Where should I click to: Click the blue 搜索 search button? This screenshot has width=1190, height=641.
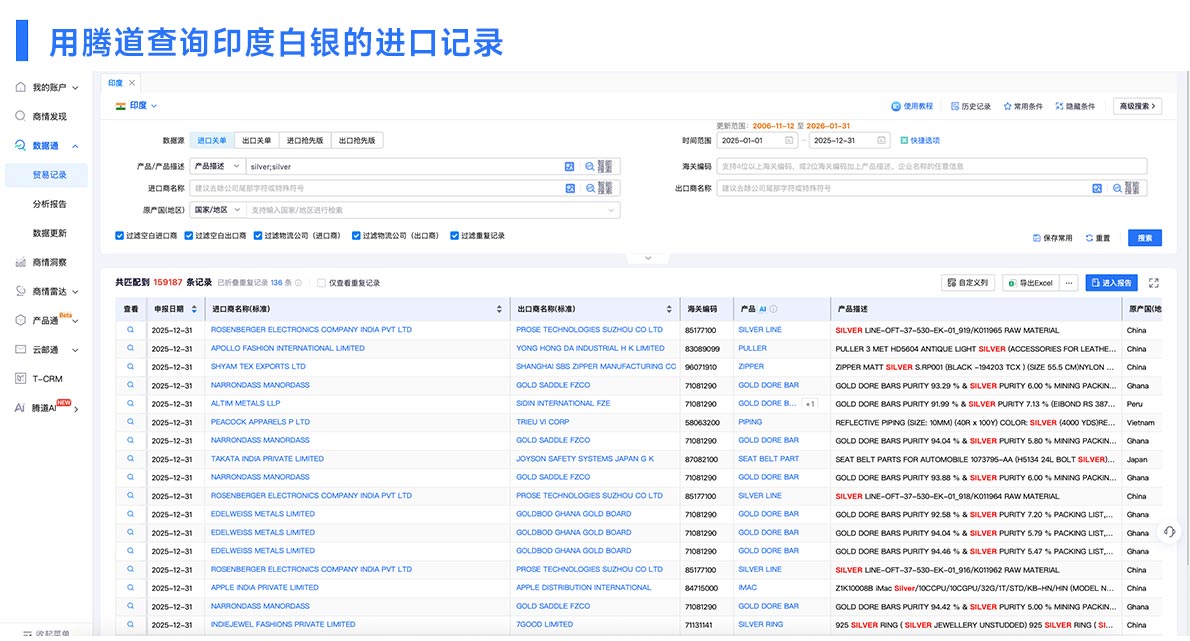[x=1143, y=237]
